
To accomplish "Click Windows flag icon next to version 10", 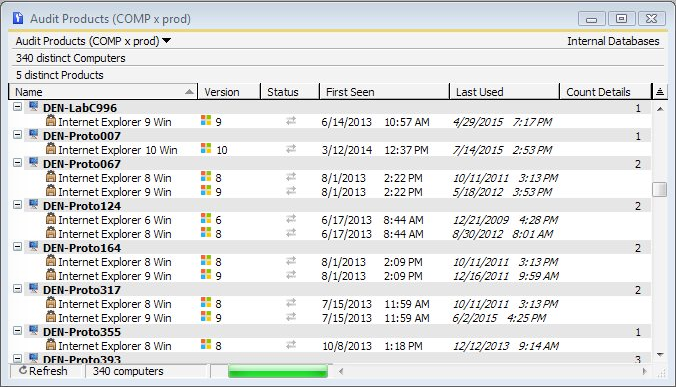I will (x=206, y=148).
